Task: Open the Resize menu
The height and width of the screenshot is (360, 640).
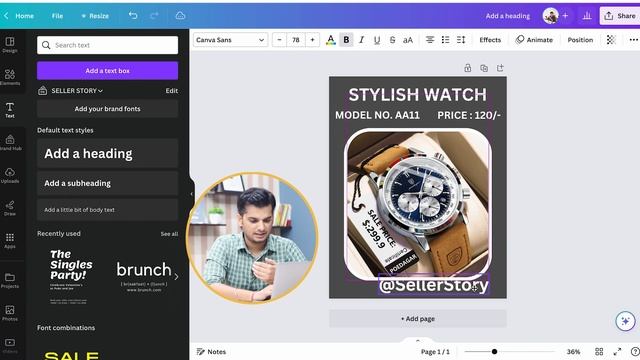Action: [x=95, y=16]
